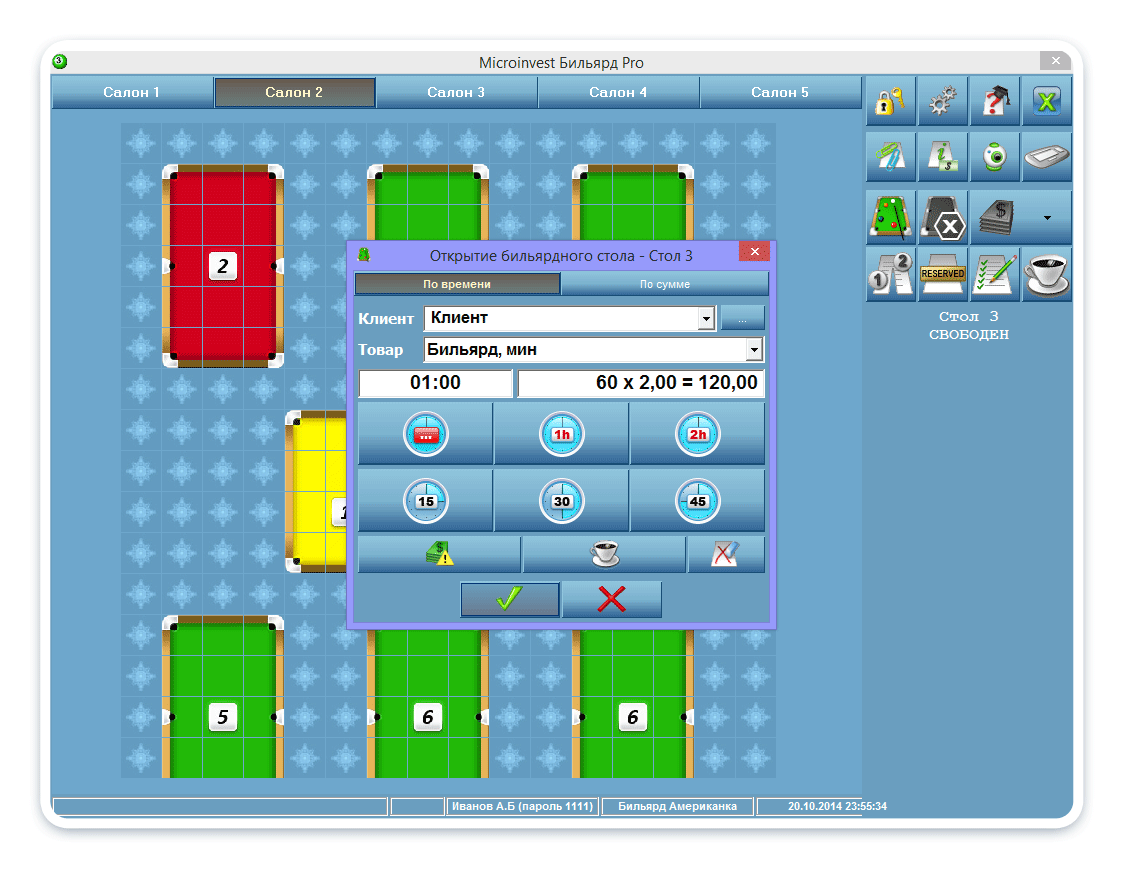
Task: Open the Салон 5 tab
Action: [780, 92]
